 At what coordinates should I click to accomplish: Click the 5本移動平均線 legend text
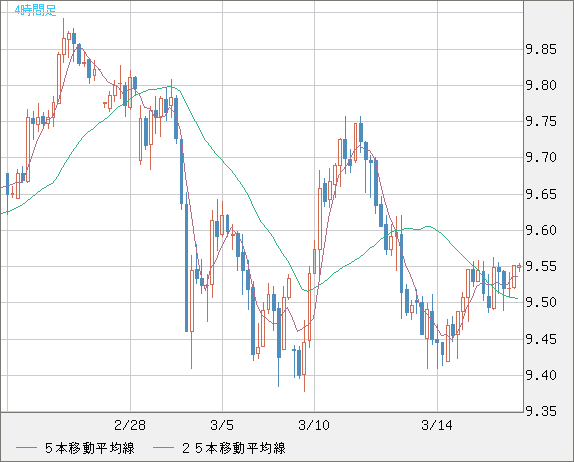tap(90, 448)
